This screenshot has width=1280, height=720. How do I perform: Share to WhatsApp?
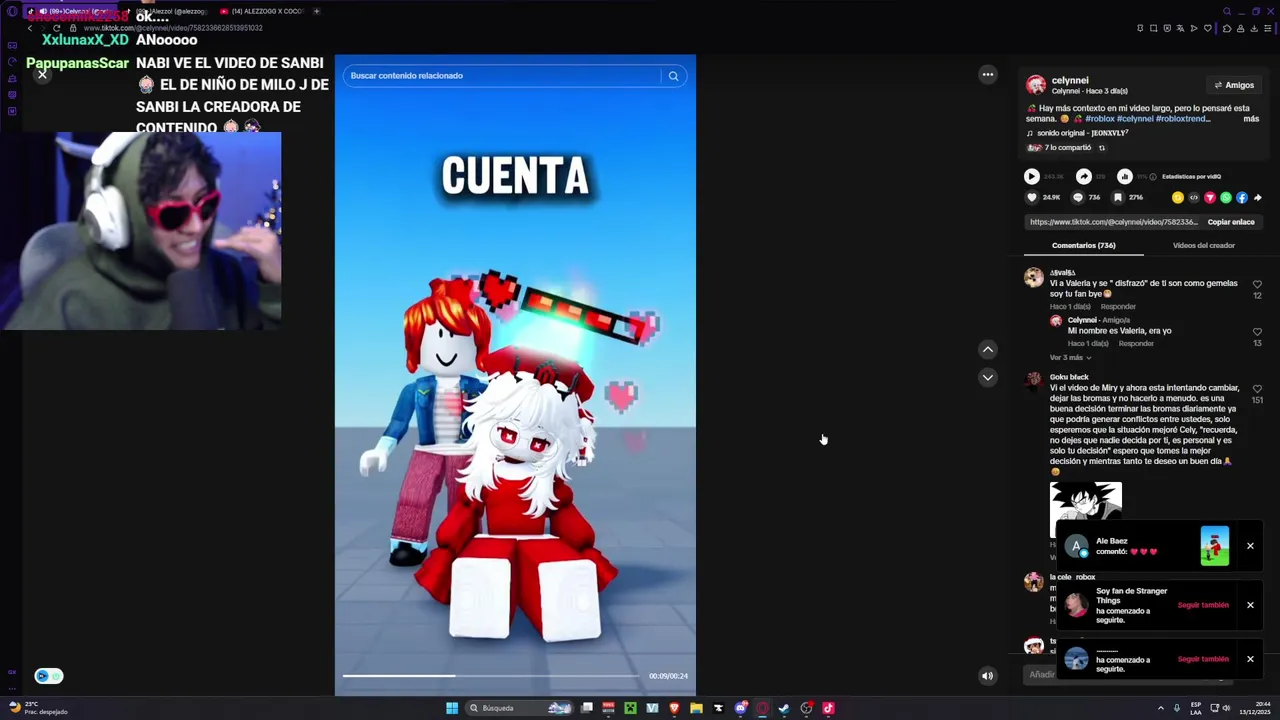1225,198
